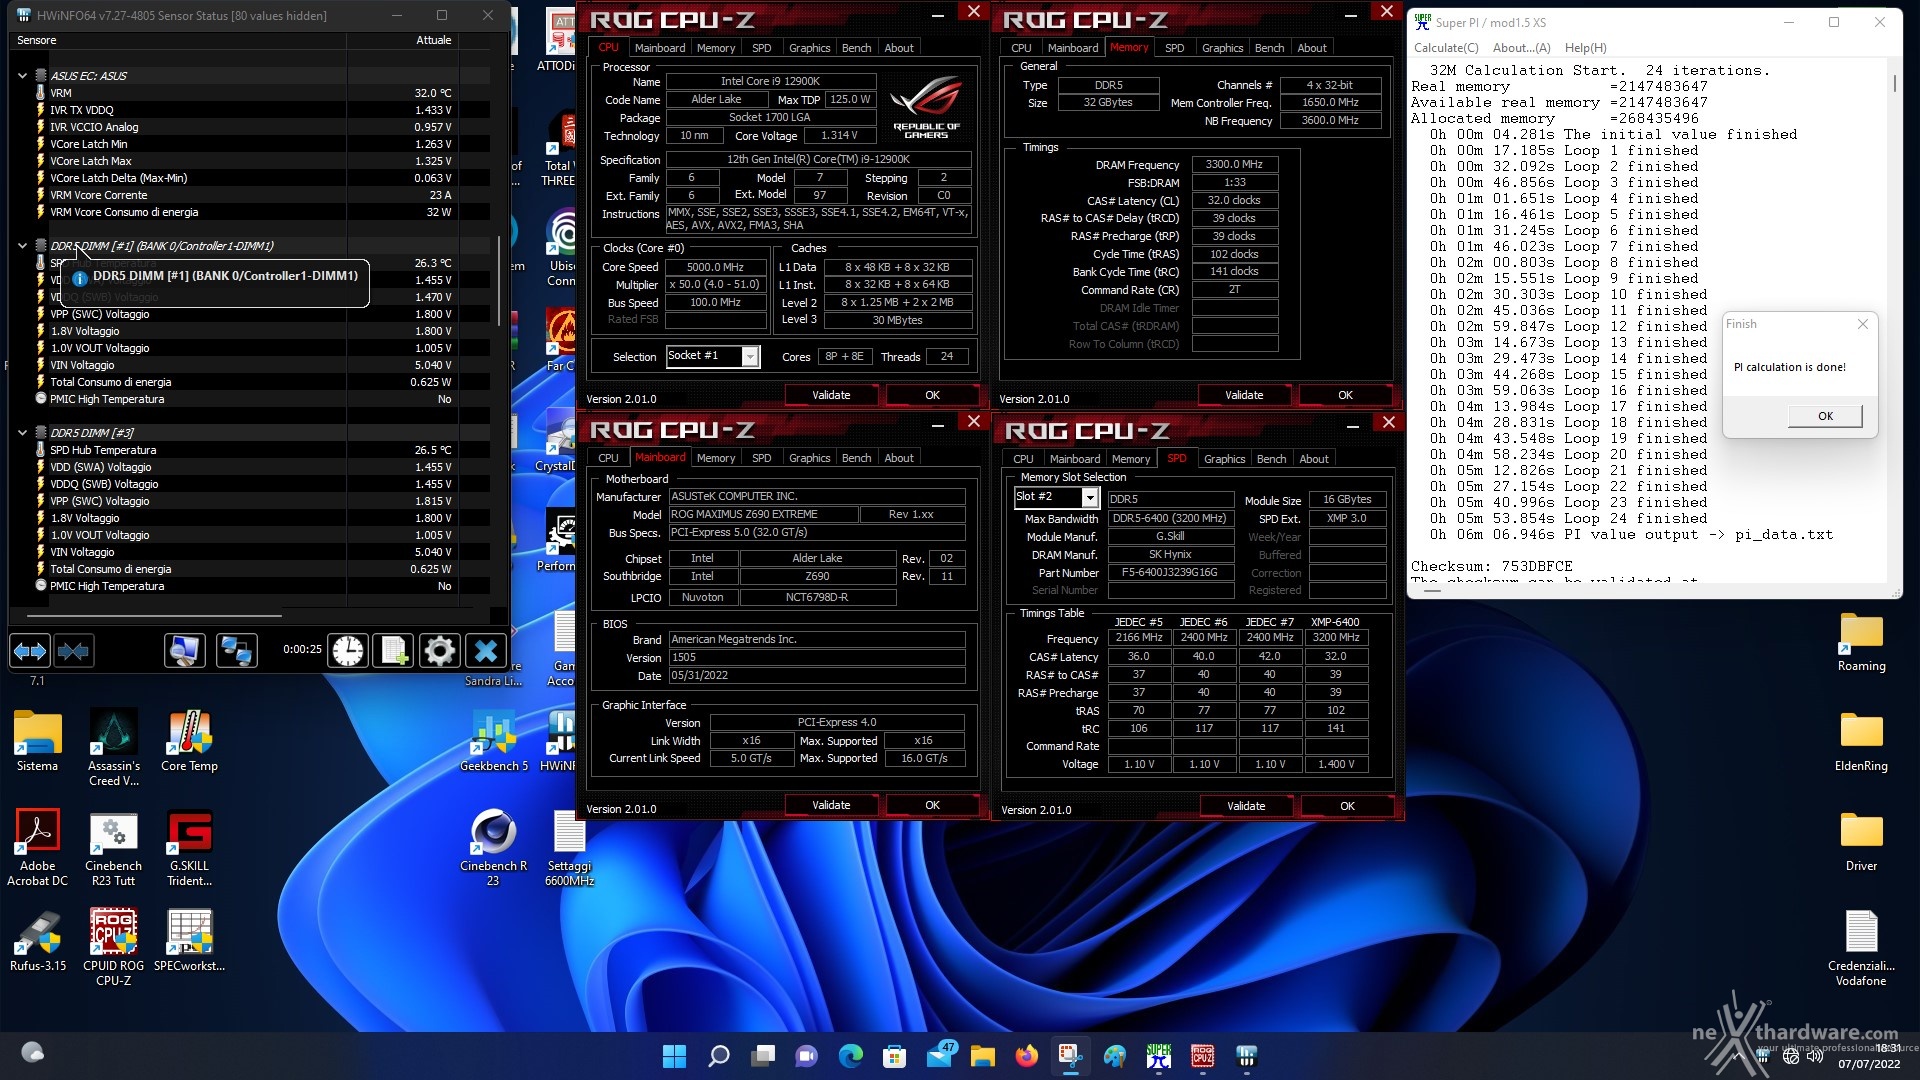
Task: Open Credenziali Vodafone text file
Action: [x=1861, y=948]
